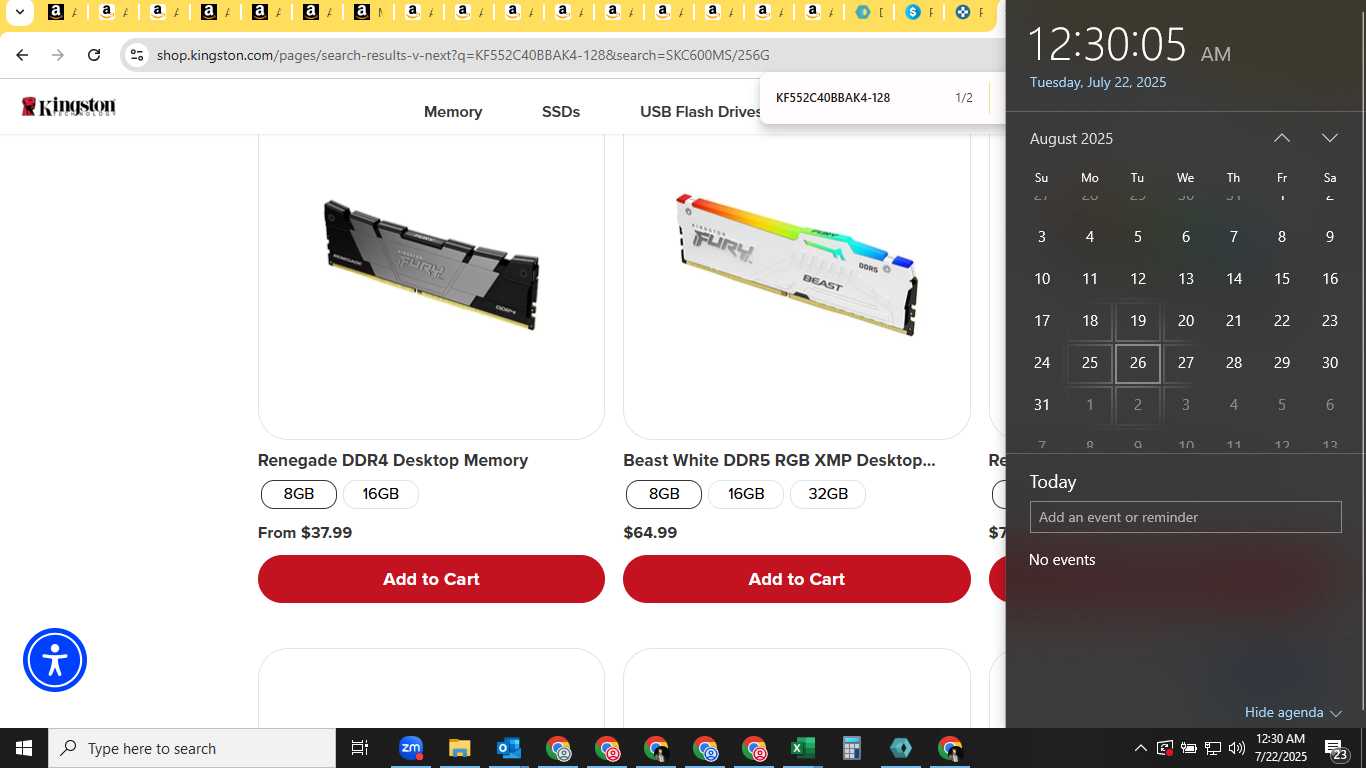Click Beast white RGB memory image
1366x768 pixels.
pos(797,265)
